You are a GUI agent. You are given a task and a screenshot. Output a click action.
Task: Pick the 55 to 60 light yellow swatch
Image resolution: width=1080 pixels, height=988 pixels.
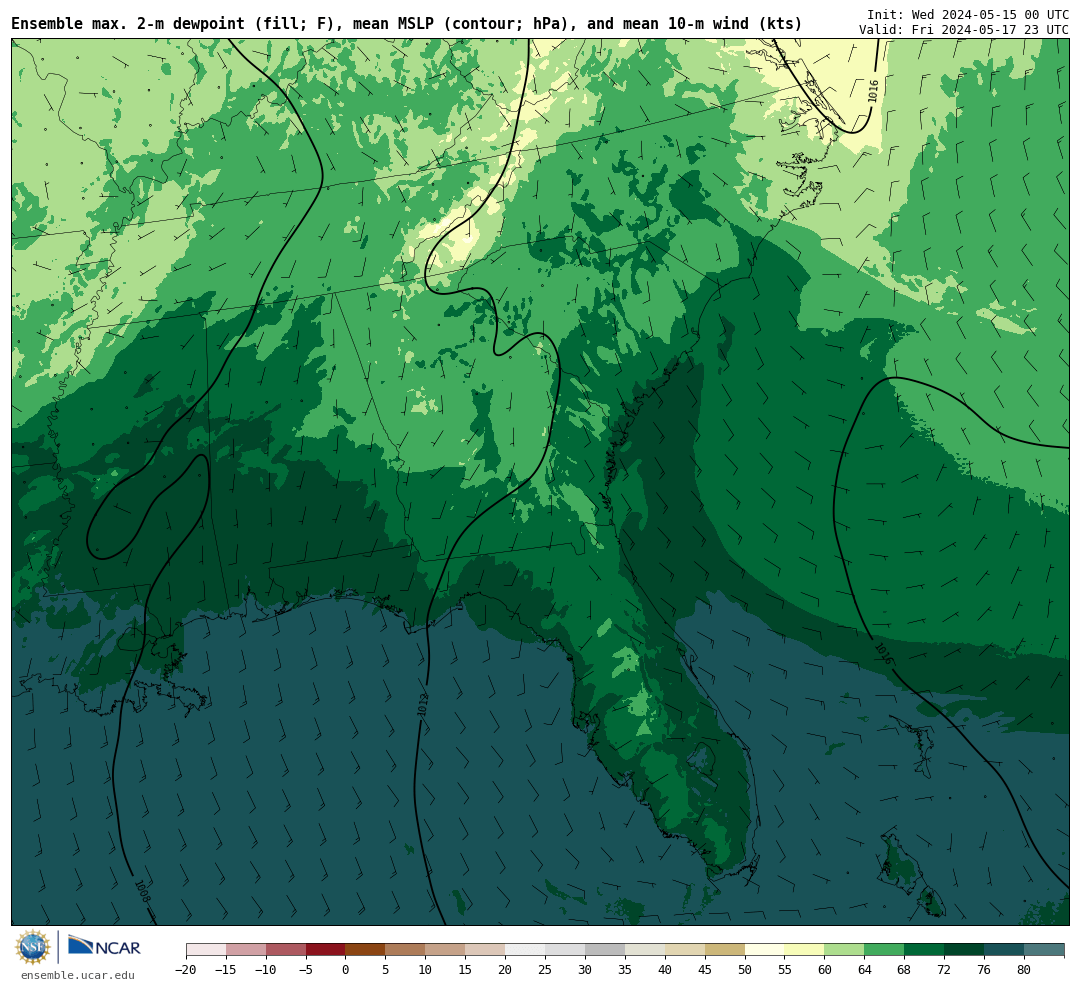click(805, 949)
